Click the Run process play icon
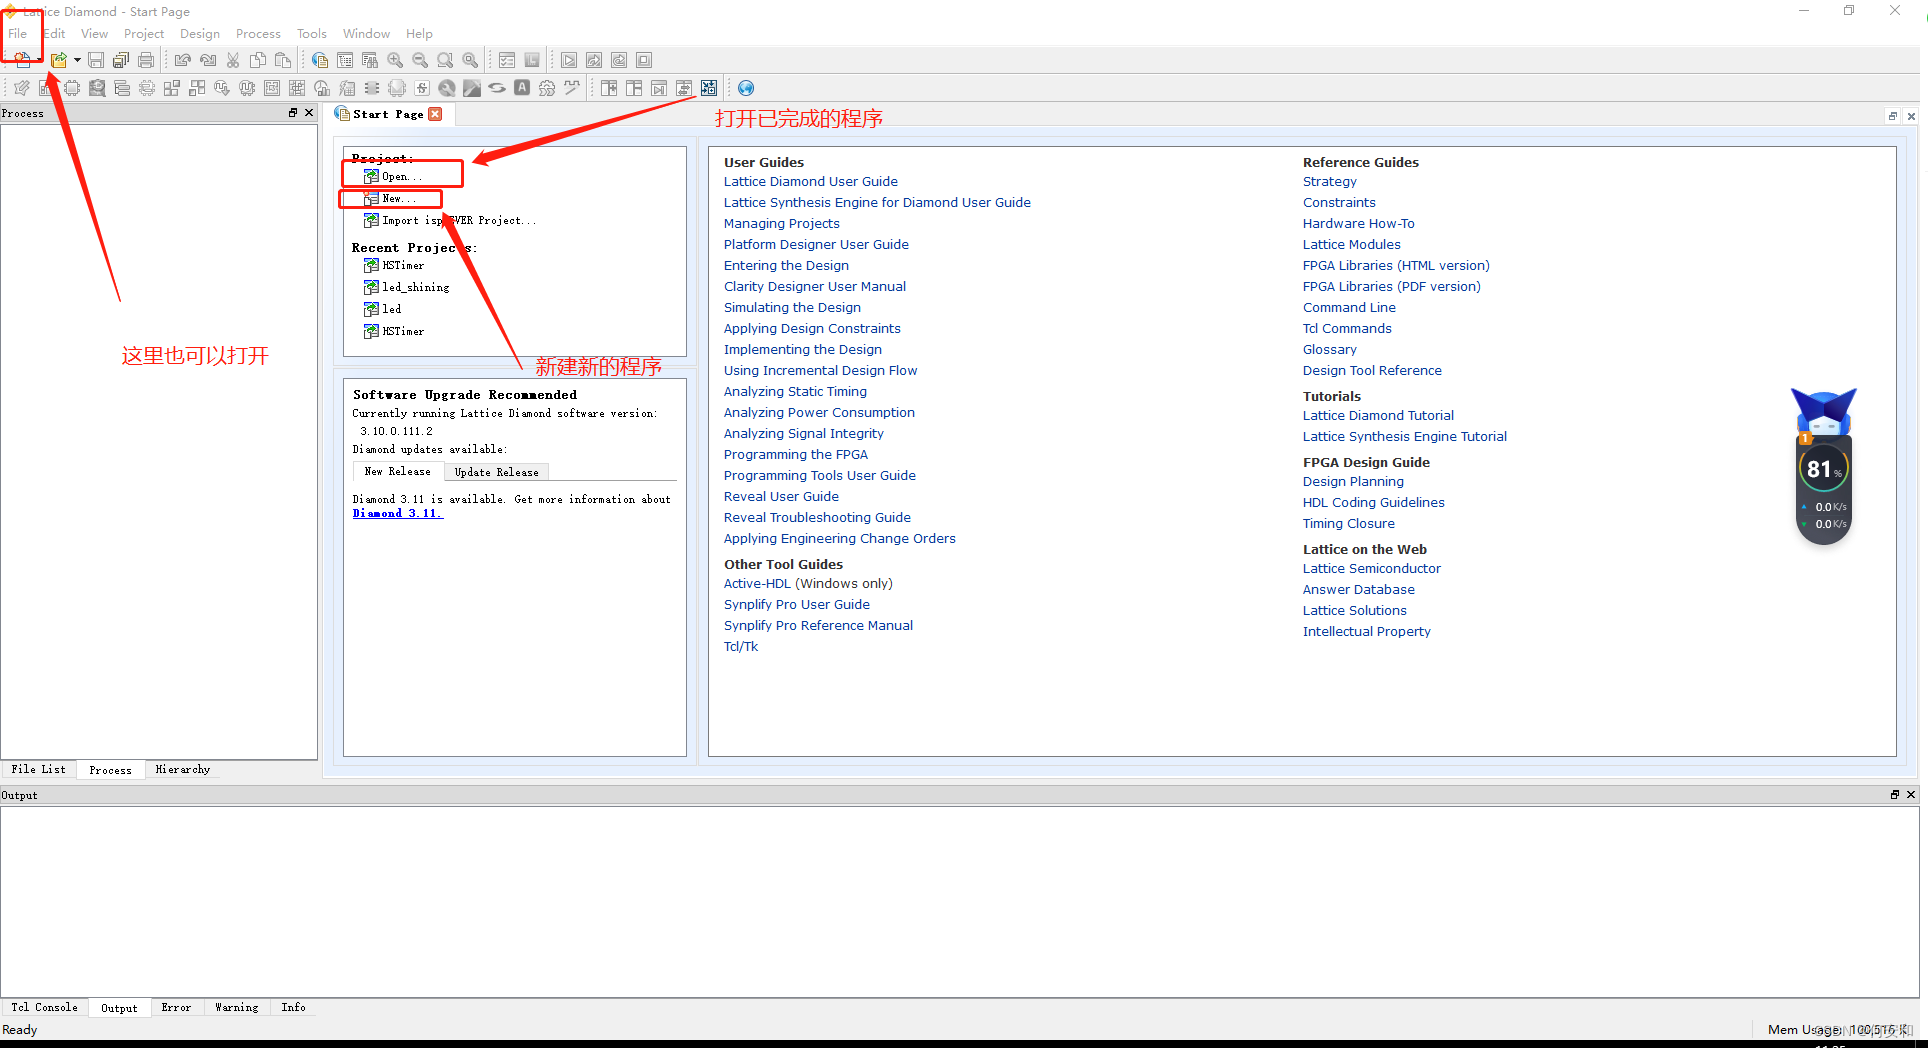Image resolution: width=1928 pixels, height=1048 pixels. (x=569, y=60)
